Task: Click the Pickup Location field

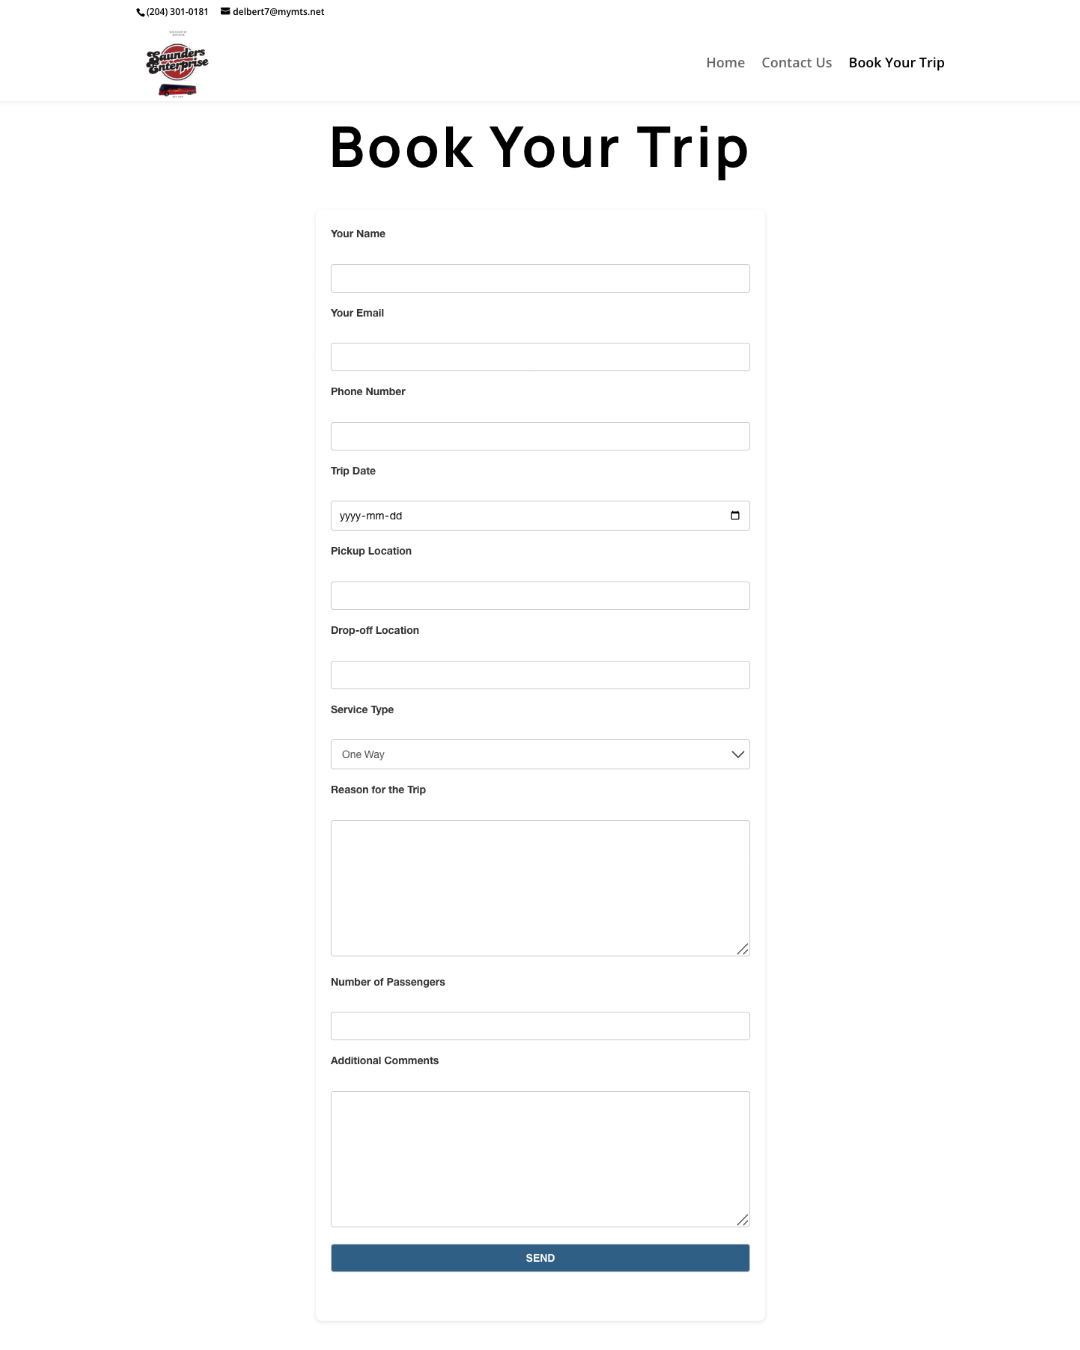Action: 540,596
